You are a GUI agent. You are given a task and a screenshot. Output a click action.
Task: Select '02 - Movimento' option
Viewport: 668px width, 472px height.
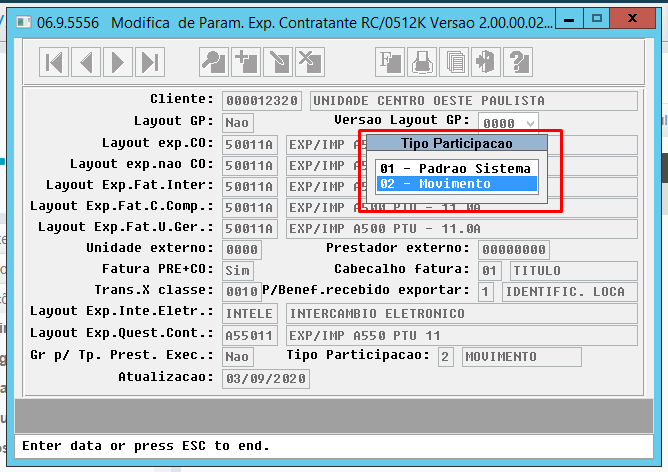point(457,184)
